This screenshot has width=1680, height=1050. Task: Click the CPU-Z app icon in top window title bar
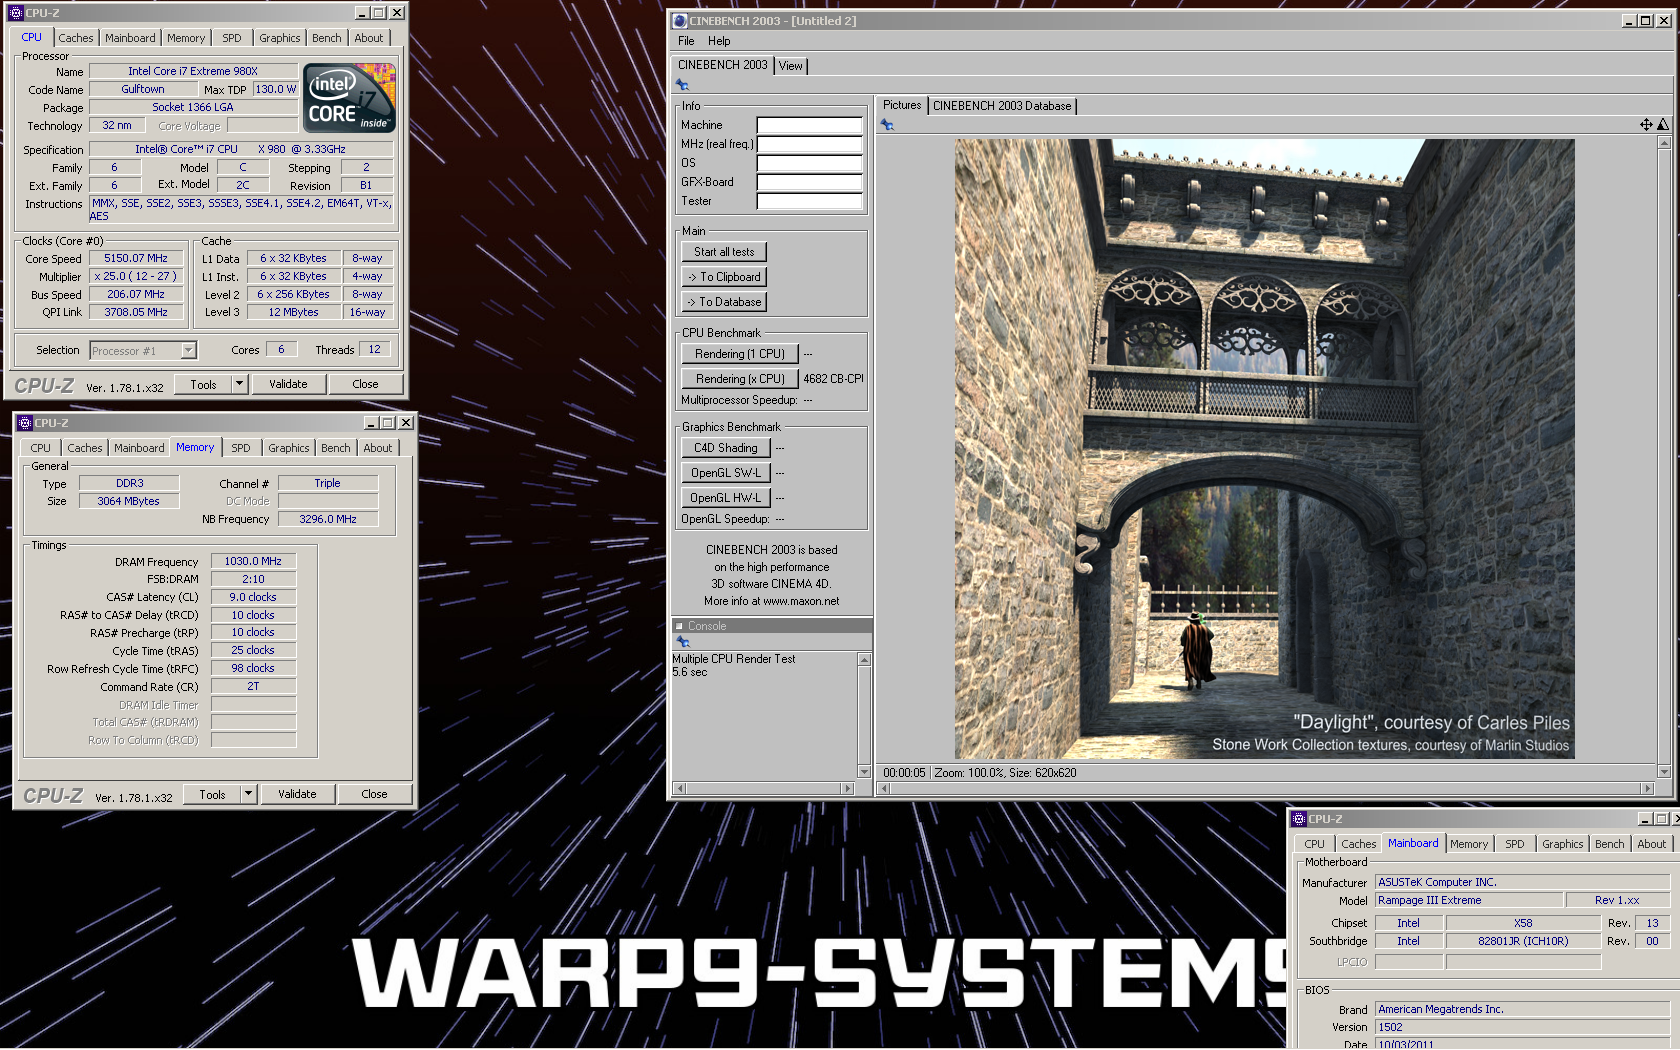pyautogui.click(x=15, y=13)
